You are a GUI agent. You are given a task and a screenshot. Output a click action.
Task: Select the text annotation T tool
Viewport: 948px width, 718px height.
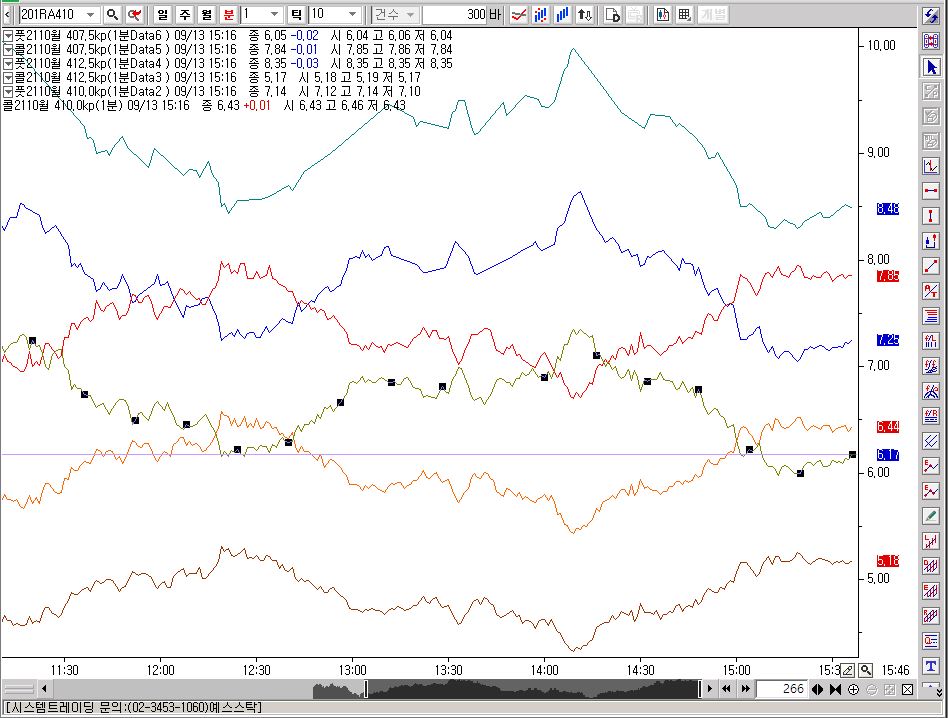932,665
